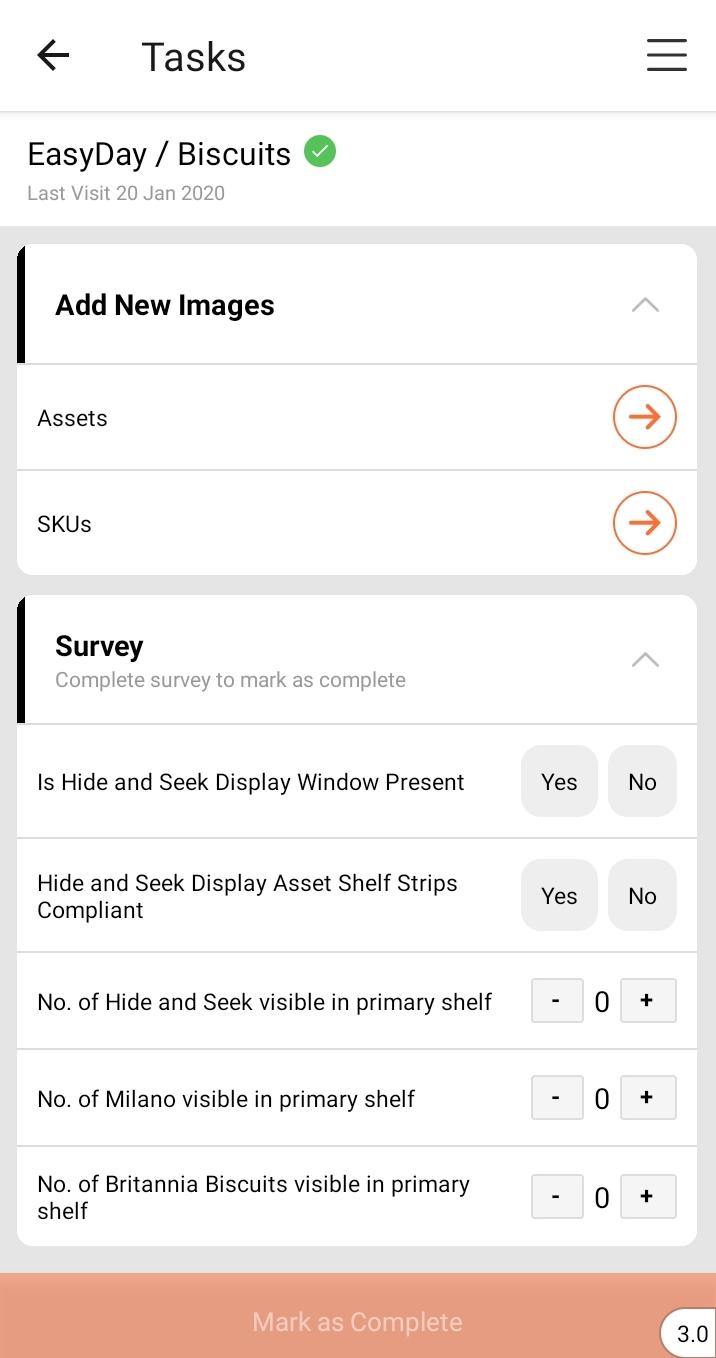
Task: Click green checkmark next to EasyDay / Biscuits
Action: pyautogui.click(x=320, y=152)
